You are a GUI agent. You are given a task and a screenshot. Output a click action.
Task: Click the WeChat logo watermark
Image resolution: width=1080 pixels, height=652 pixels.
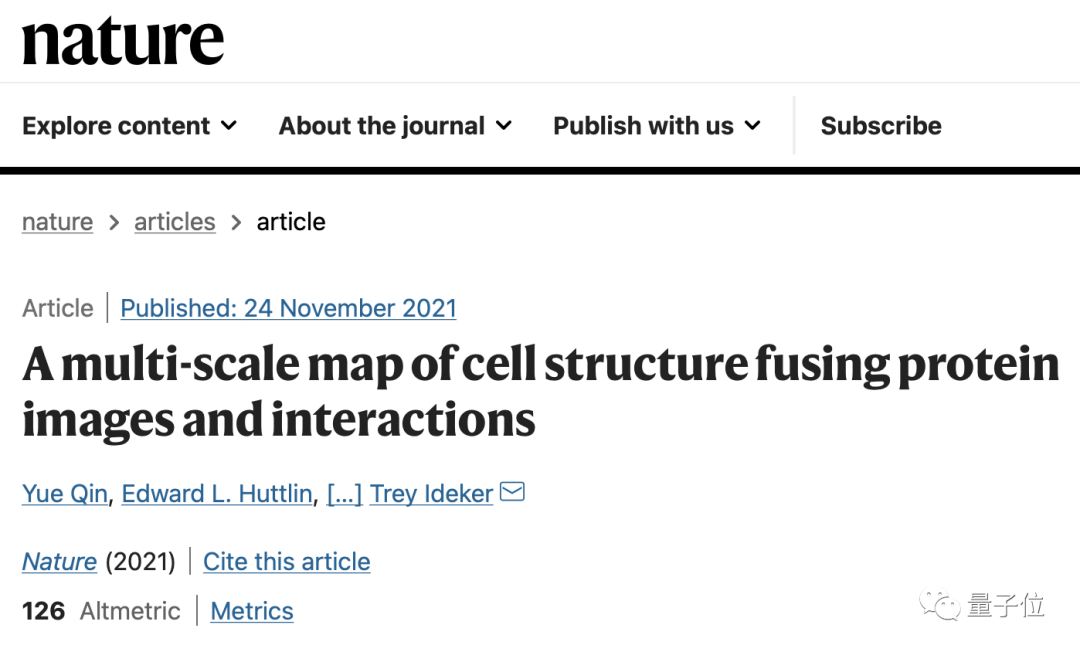(939, 605)
